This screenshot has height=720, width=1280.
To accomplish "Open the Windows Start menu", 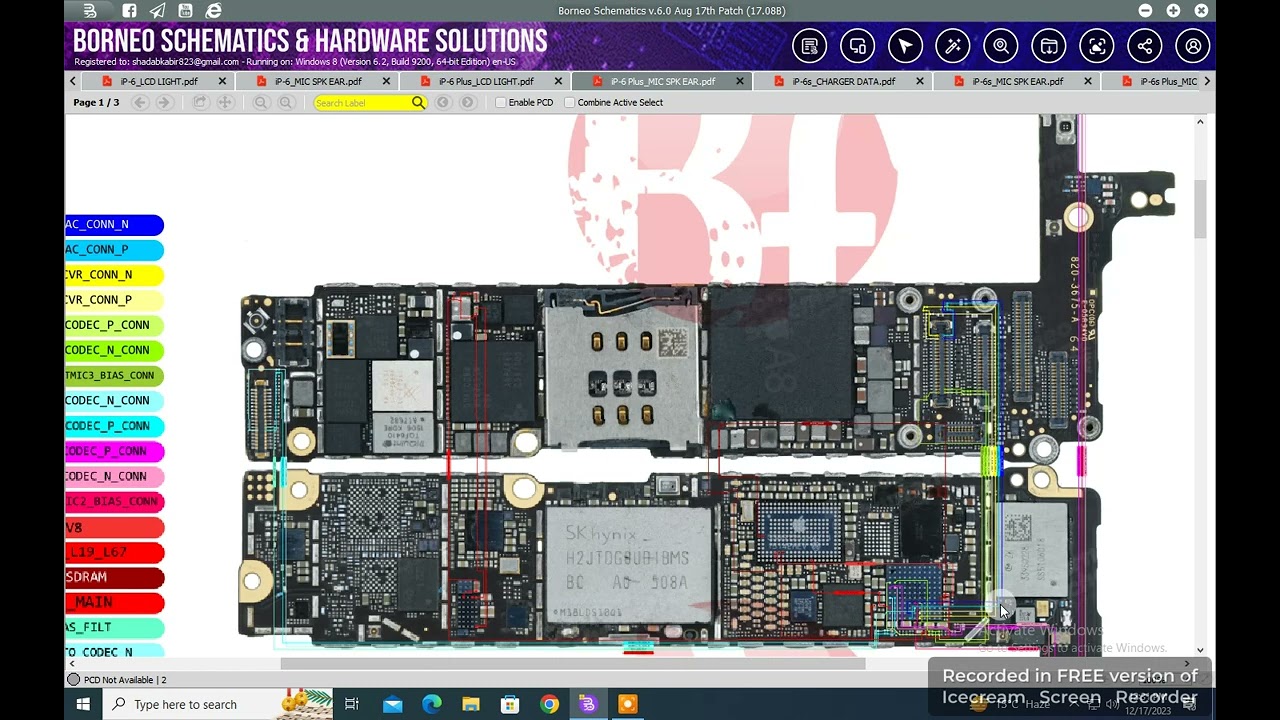I will 83,704.
